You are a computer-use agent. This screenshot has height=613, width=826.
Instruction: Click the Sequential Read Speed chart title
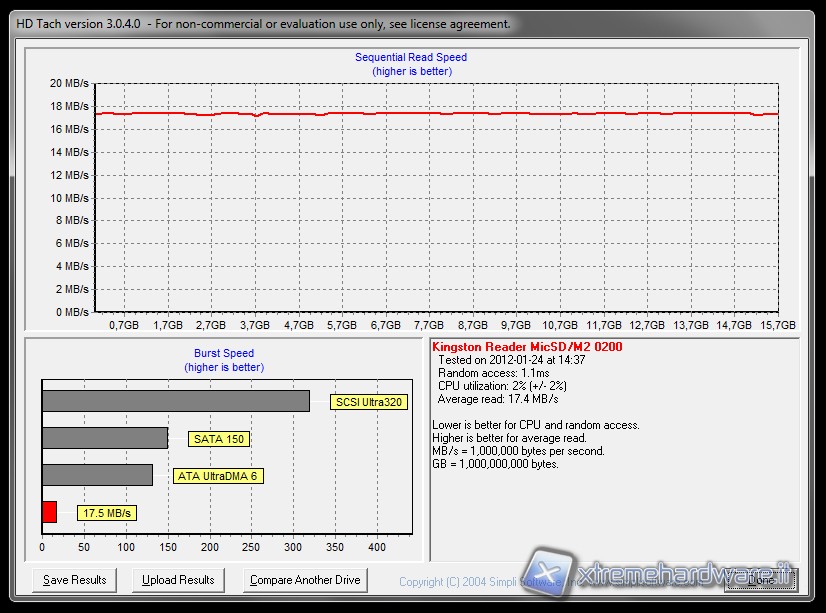(411, 58)
